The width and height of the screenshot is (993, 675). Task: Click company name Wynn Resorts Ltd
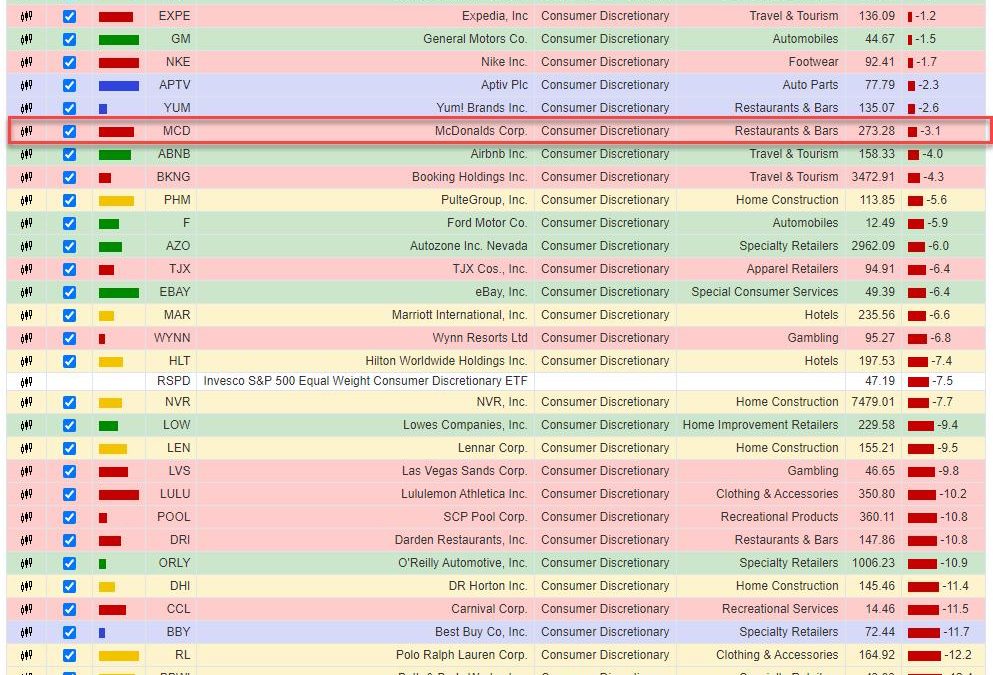point(480,338)
